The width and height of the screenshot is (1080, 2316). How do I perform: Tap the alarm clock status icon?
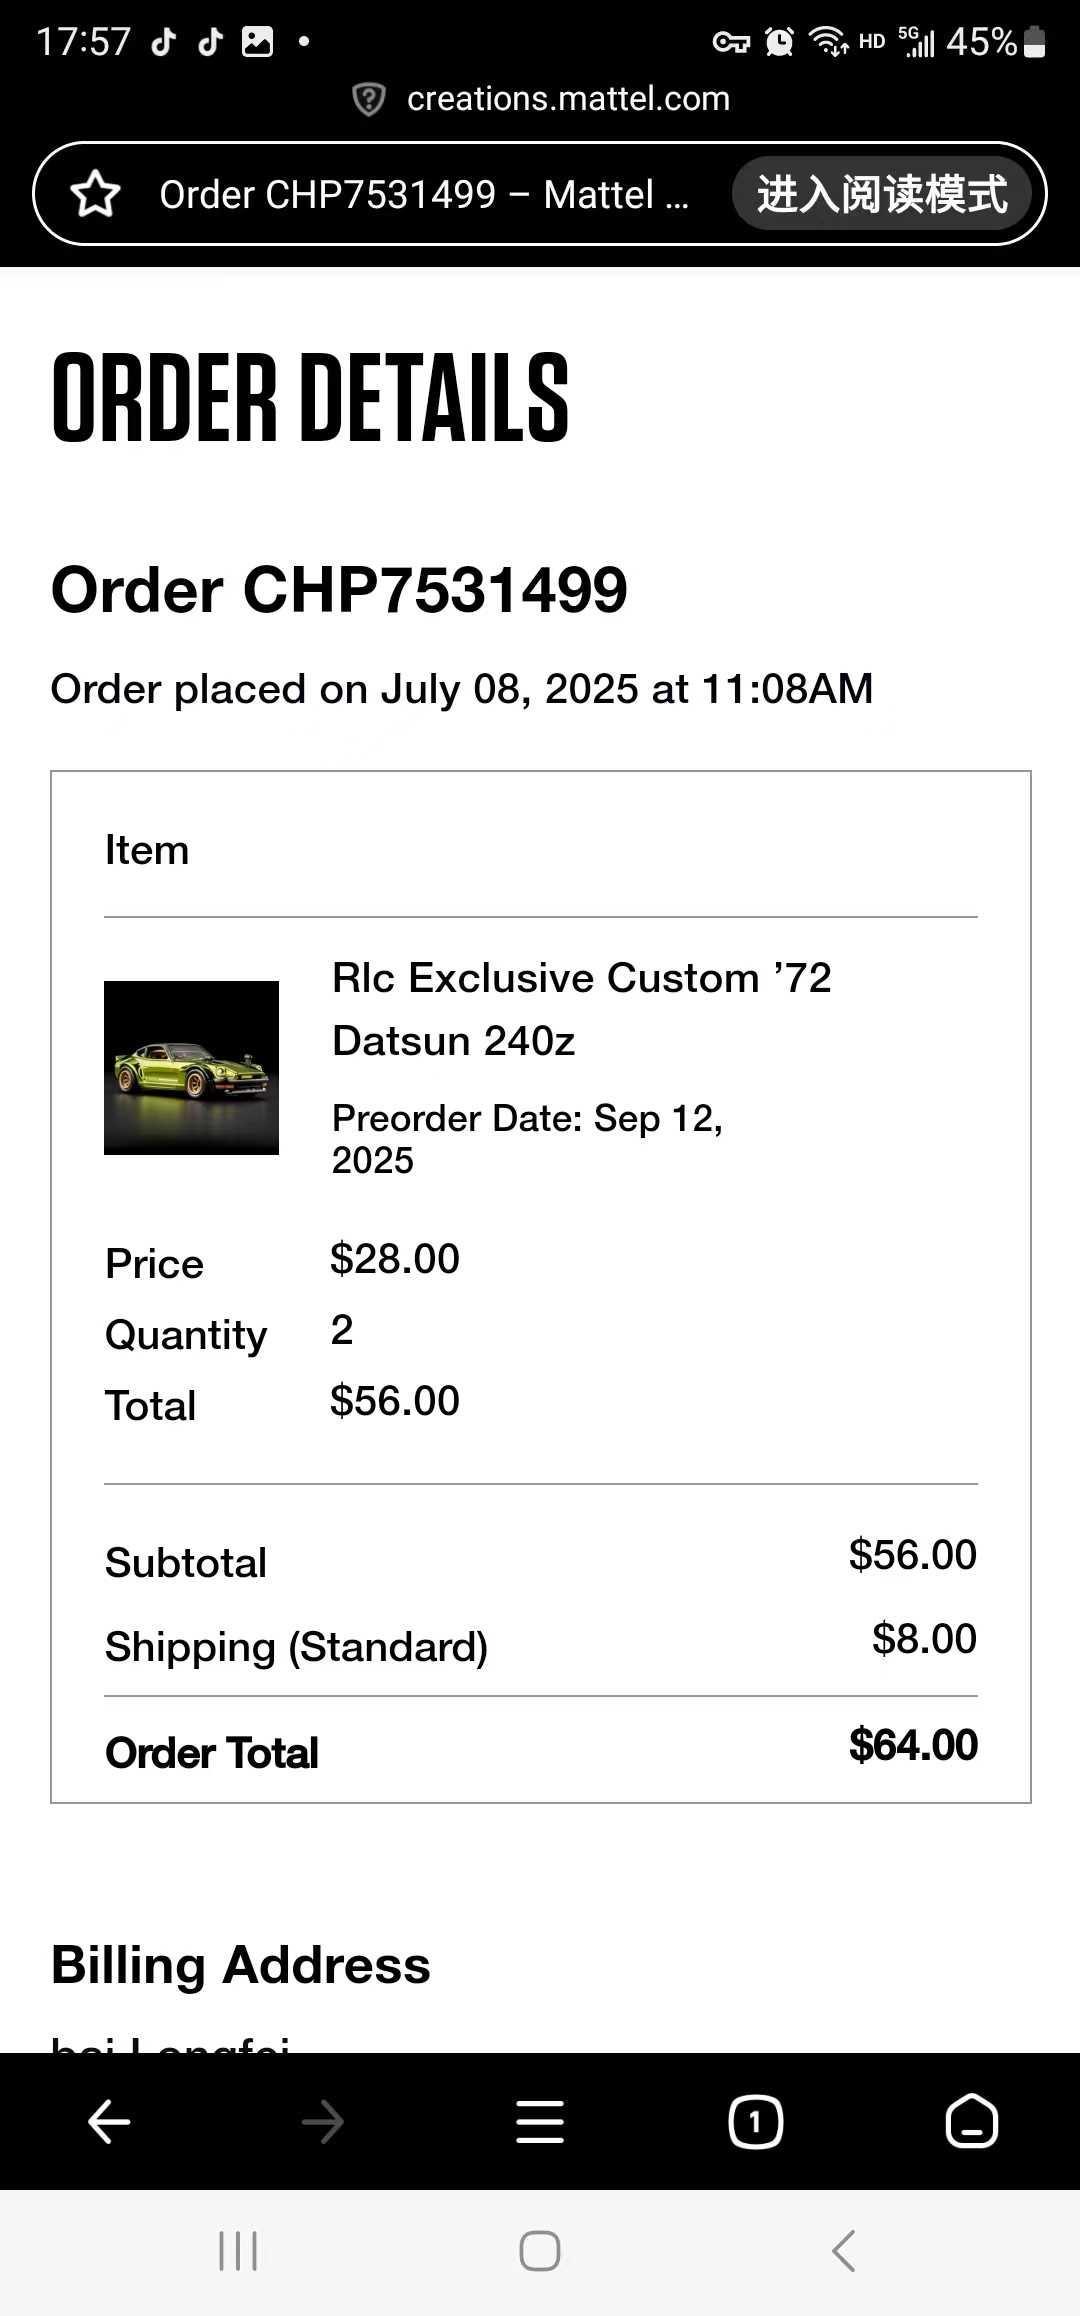[779, 42]
